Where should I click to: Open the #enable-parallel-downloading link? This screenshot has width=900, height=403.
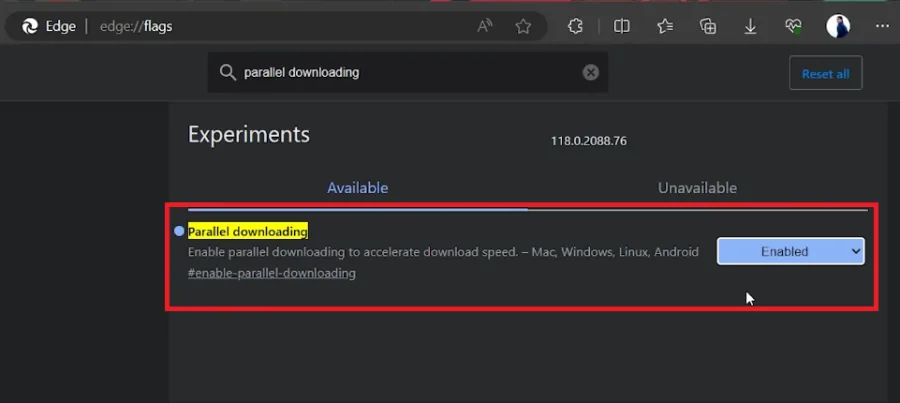pos(271,273)
